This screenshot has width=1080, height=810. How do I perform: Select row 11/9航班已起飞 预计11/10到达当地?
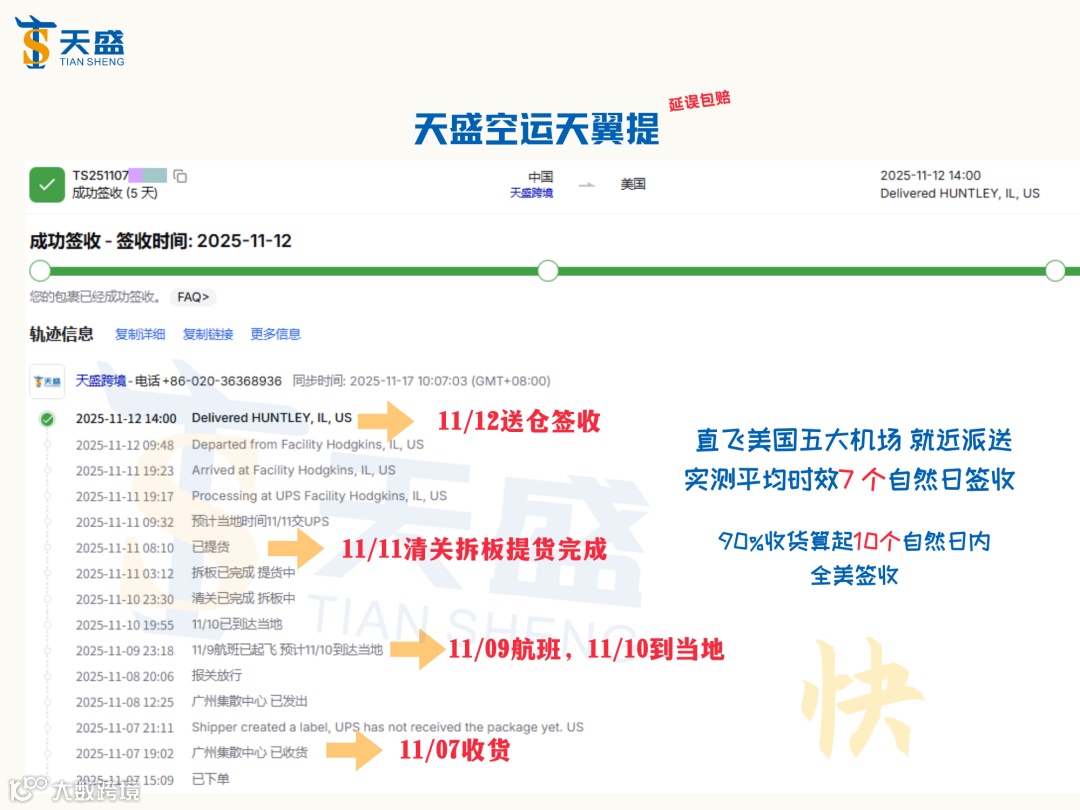click(229, 650)
